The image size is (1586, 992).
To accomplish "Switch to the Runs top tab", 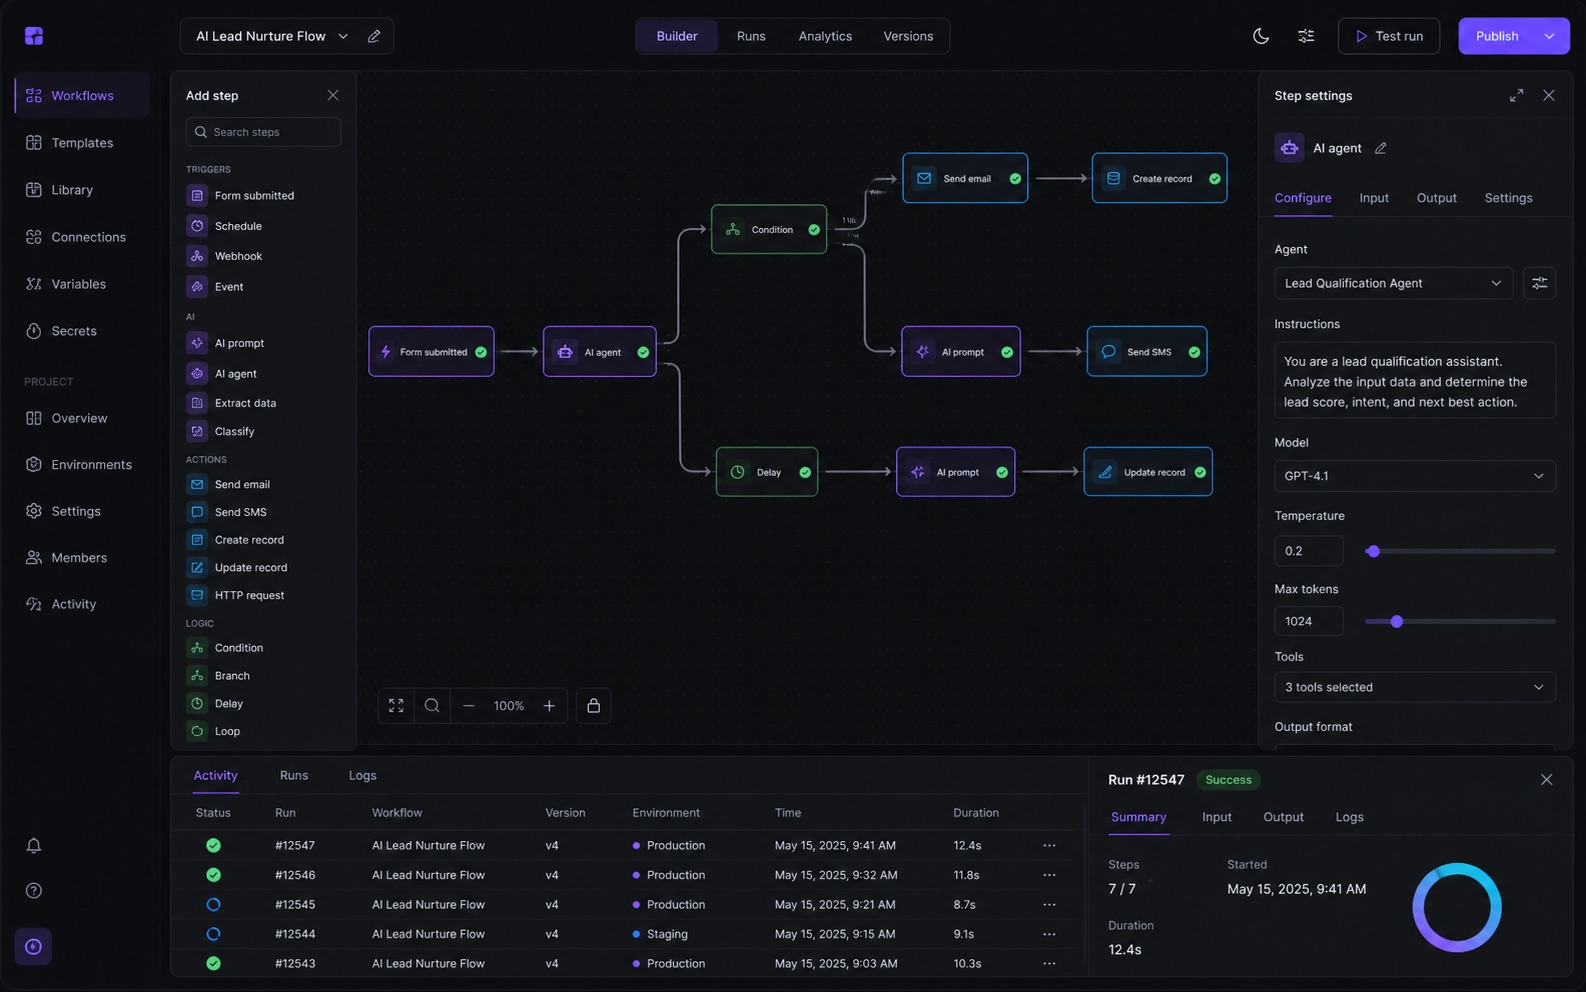I will pyautogui.click(x=751, y=36).
